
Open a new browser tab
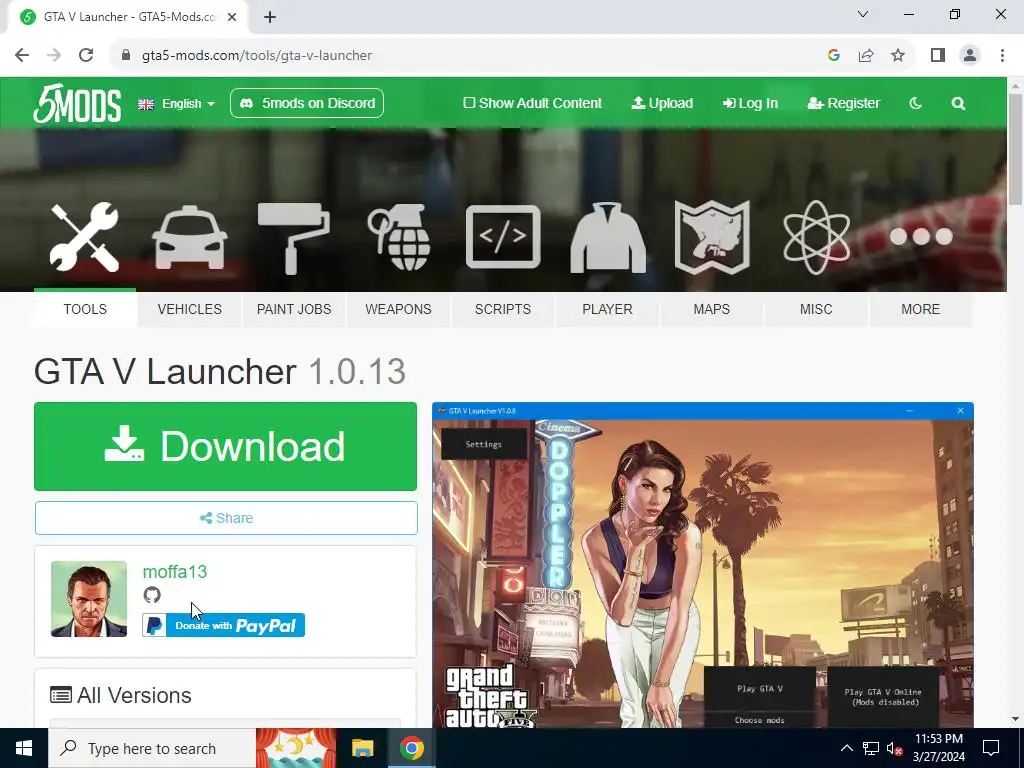pyautogui.click(x=270, y=17)
